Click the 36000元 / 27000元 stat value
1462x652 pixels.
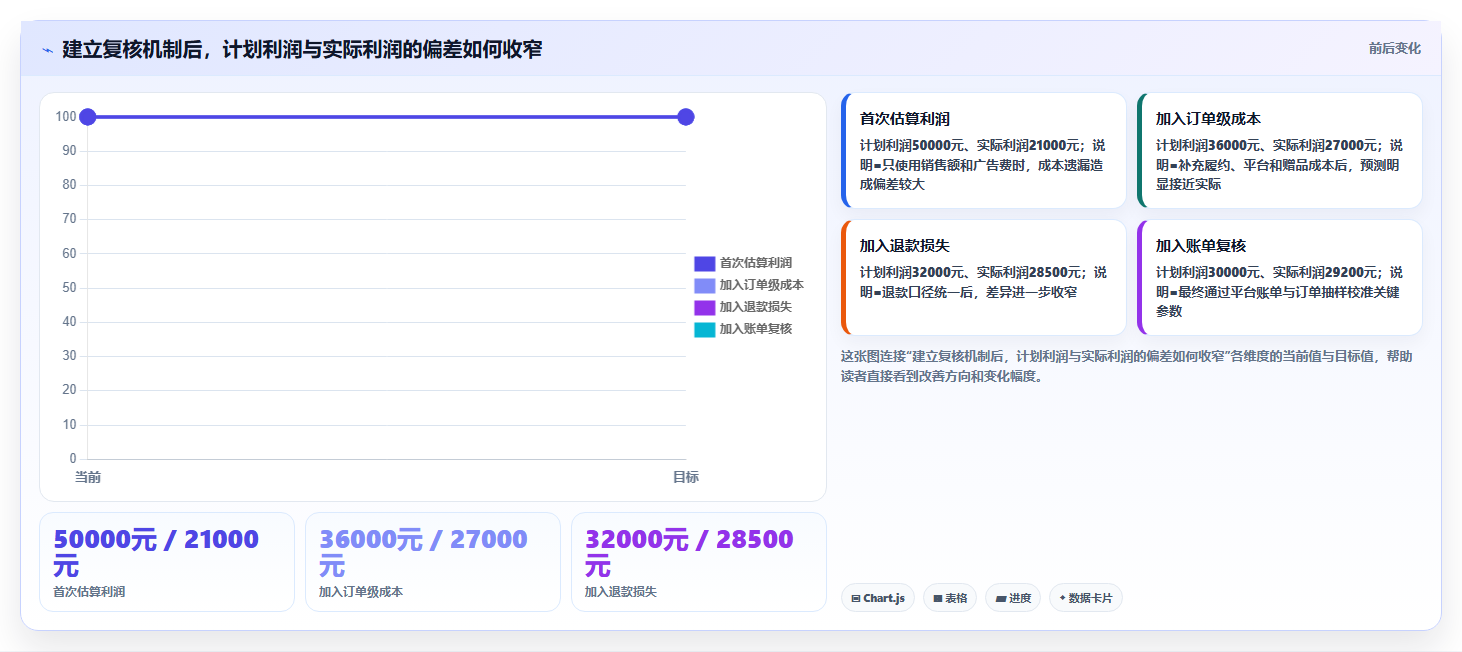coord(423,553)
